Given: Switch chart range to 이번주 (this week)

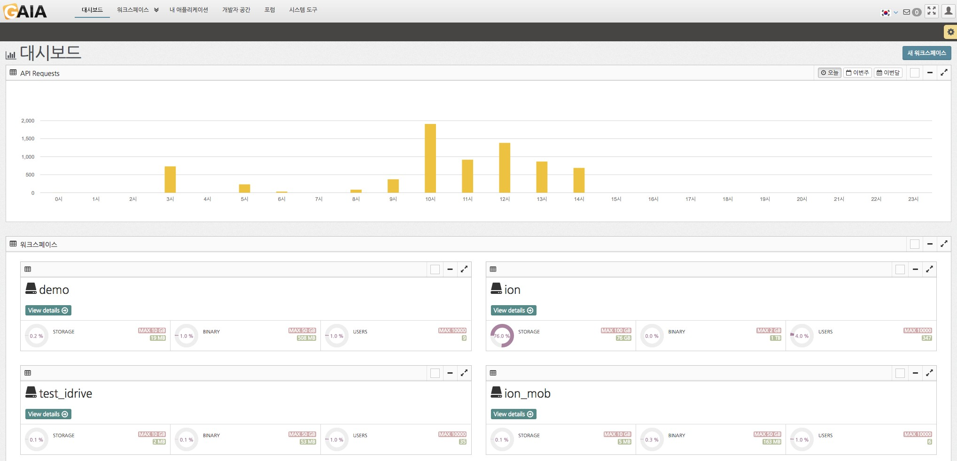Looking at the screenshot, I should click(857, 73).
